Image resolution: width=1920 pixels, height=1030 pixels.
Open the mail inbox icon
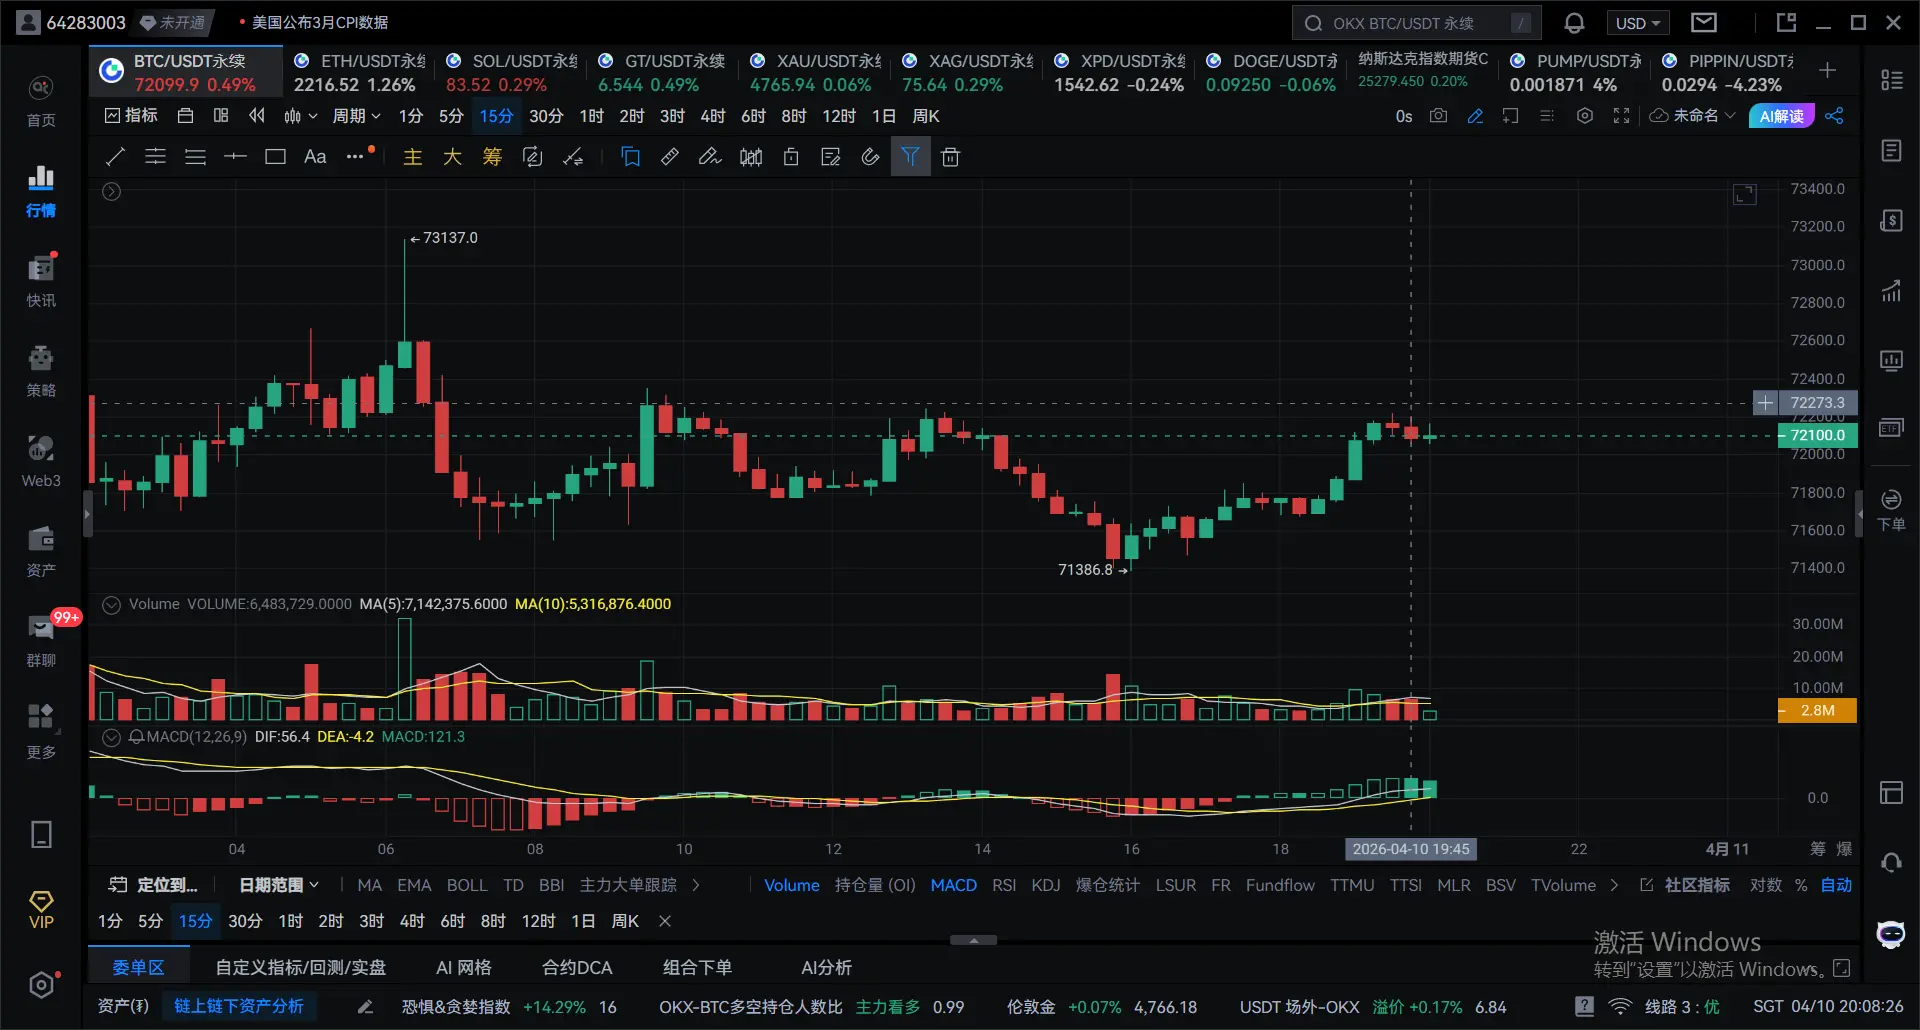coord(1704,23)
